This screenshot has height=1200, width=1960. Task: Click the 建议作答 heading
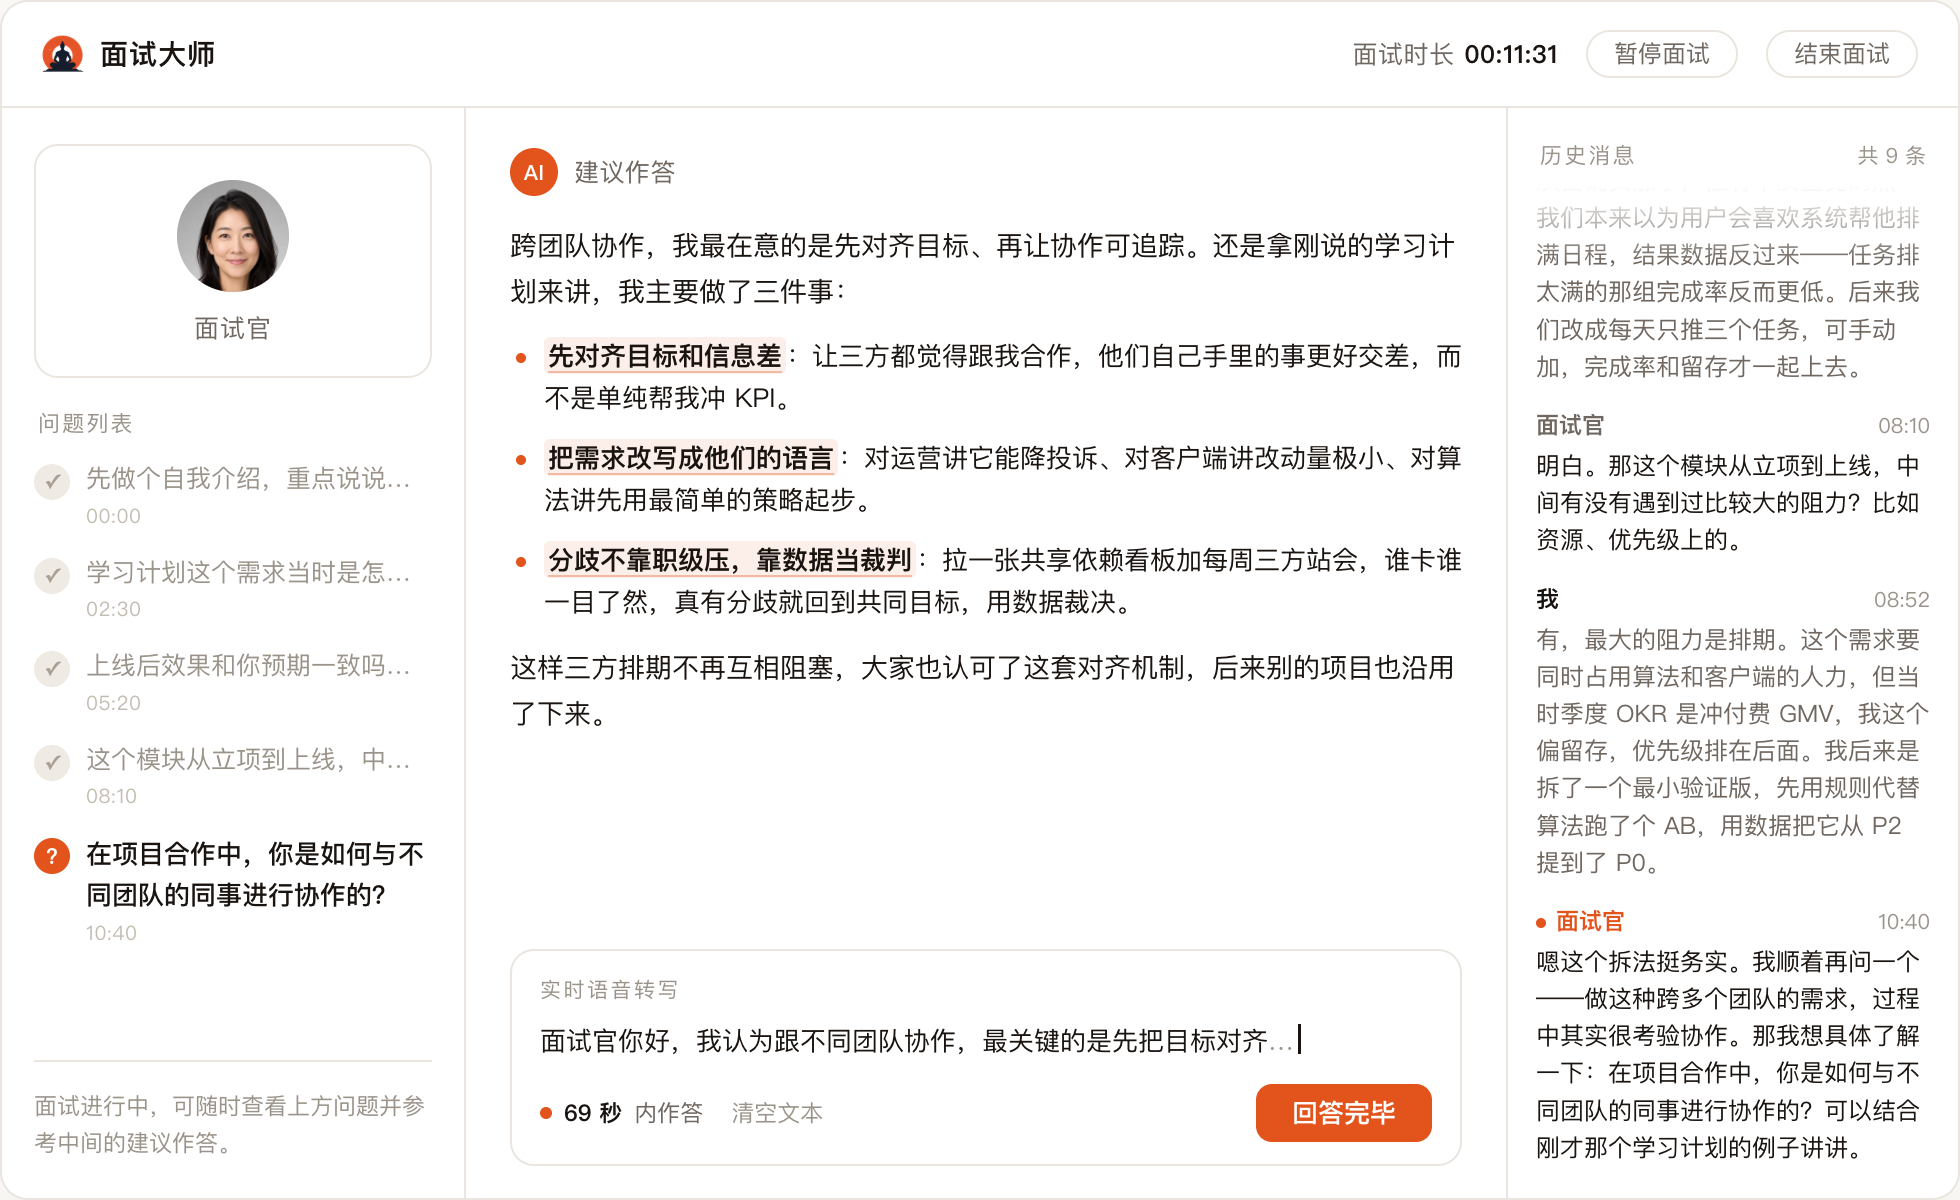coord(625,172)
